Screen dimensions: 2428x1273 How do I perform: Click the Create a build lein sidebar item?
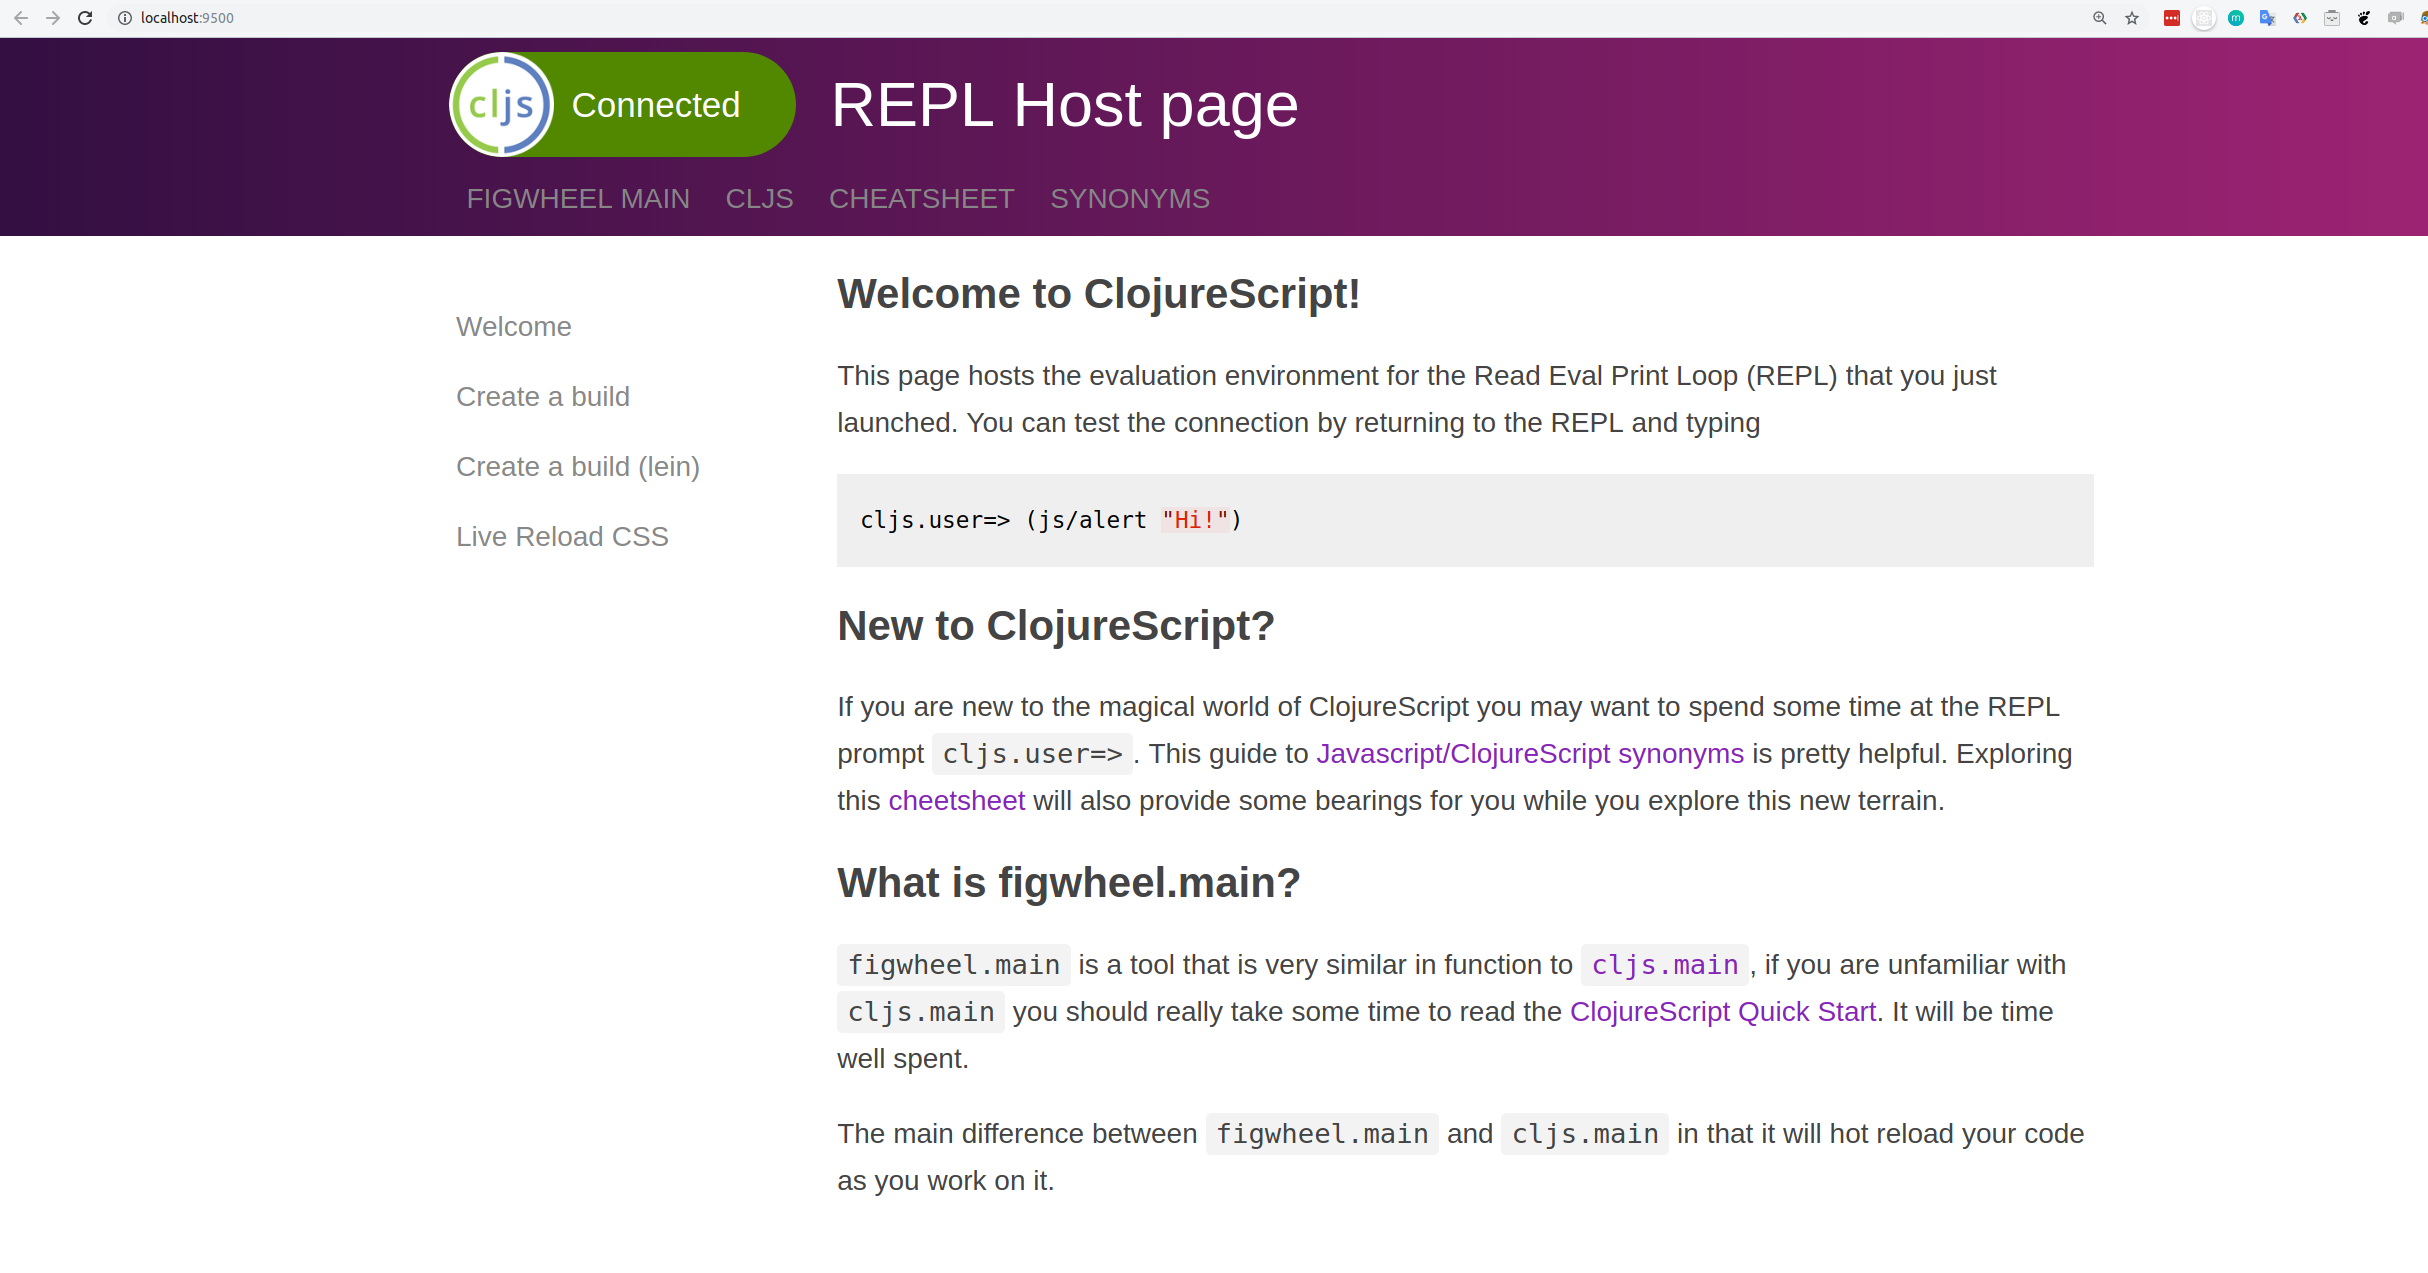[x=576, y=466]
